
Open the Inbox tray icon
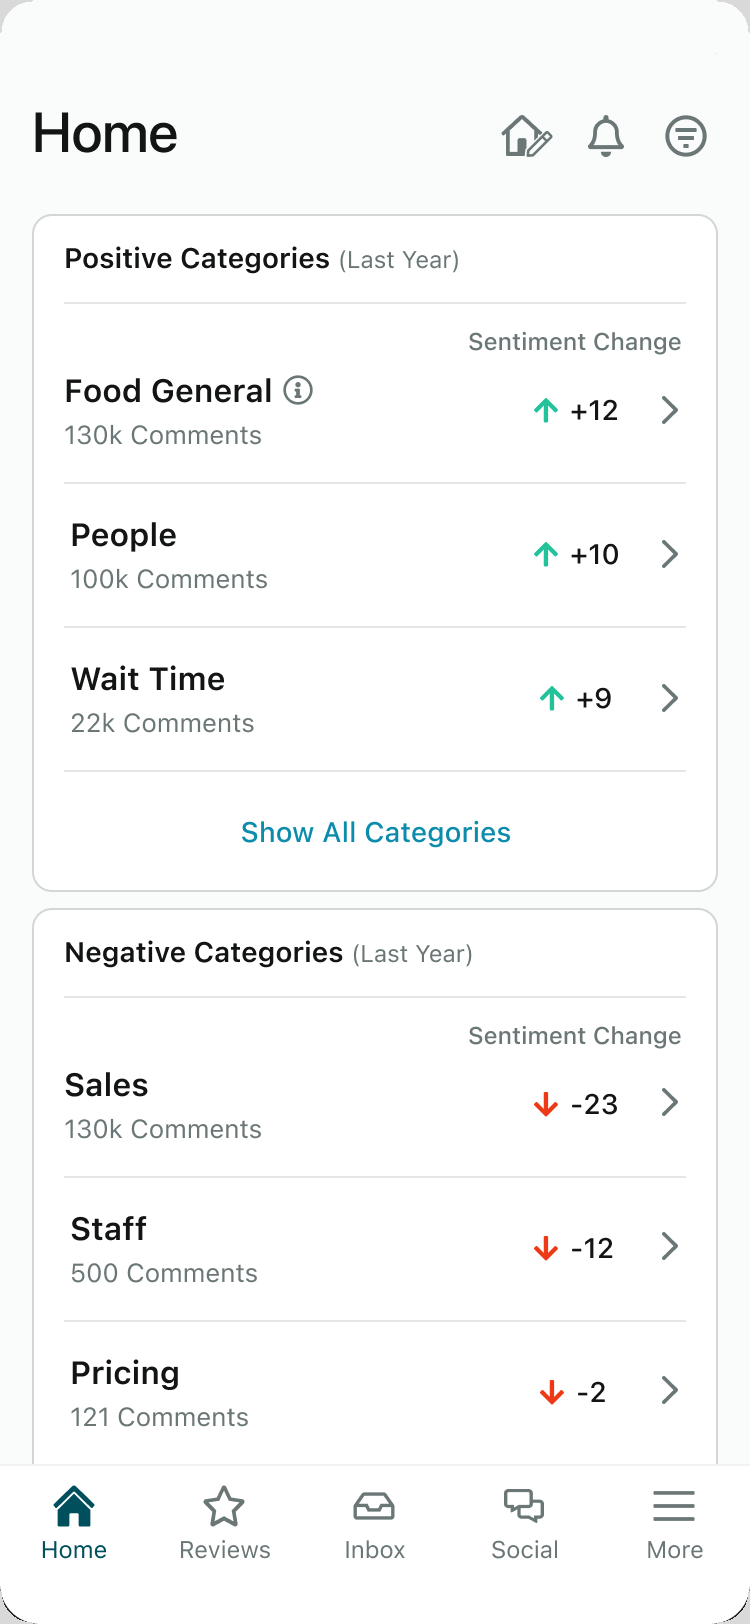point(374,1506)
